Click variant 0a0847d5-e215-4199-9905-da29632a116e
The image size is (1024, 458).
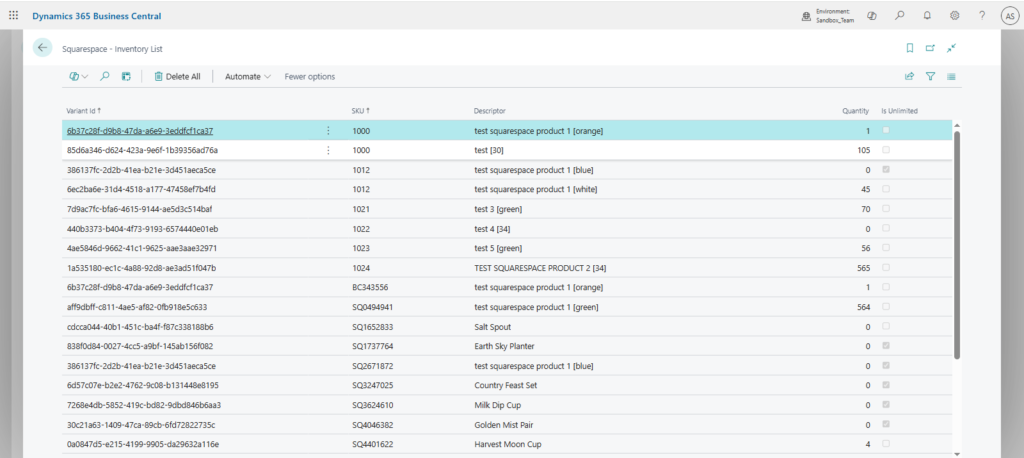coord(142,444)
